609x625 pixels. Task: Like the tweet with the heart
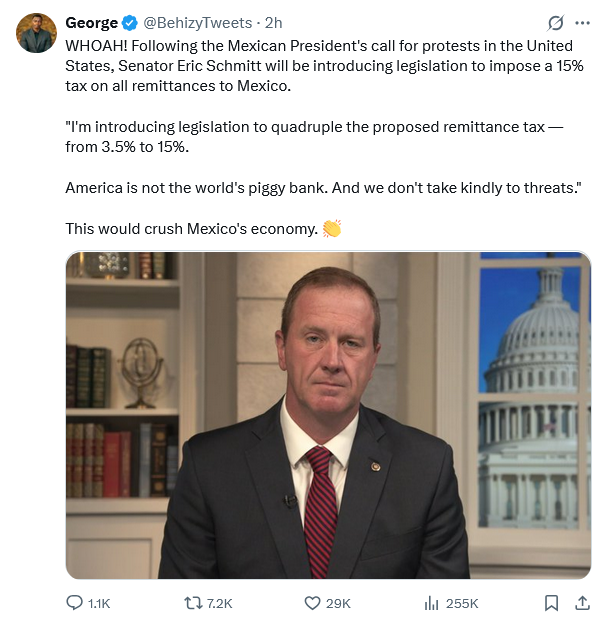313,603
